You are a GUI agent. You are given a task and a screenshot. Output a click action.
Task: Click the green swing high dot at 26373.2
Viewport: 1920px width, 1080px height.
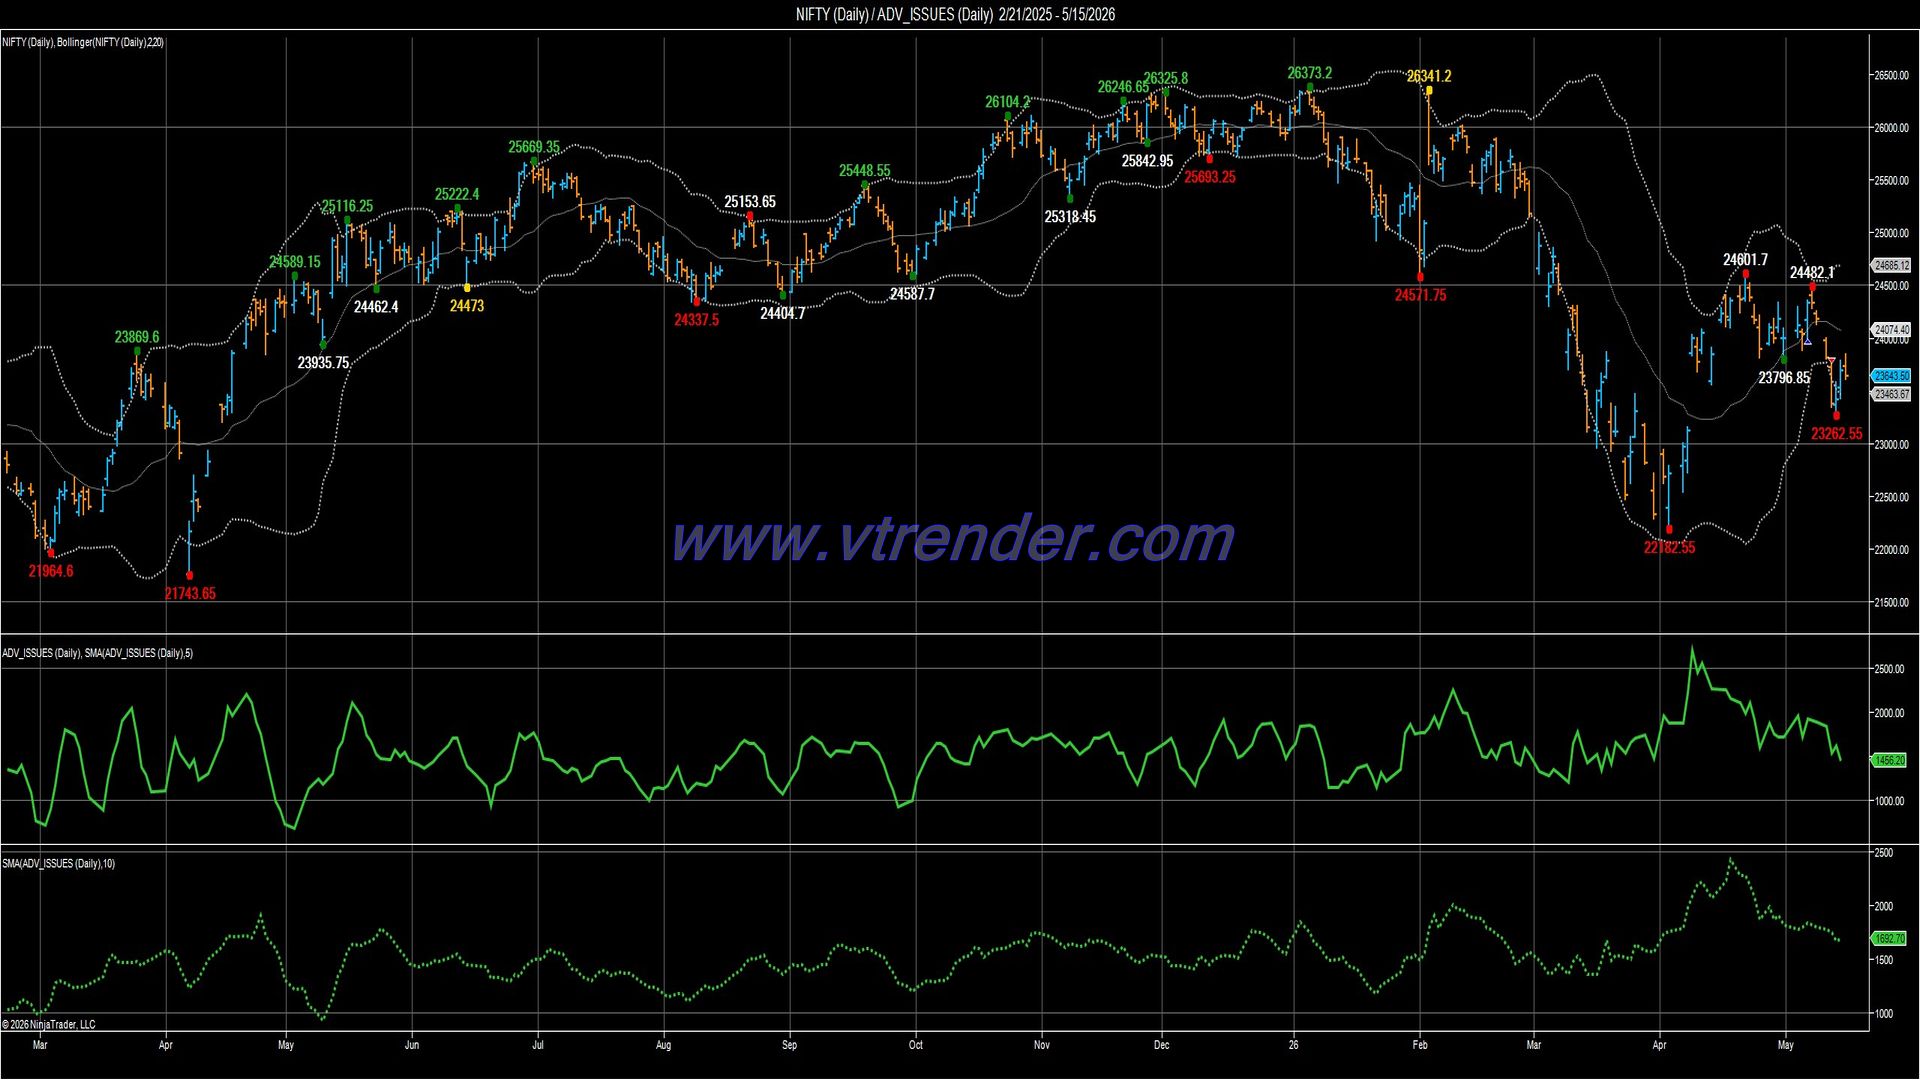click(x=1310, y=87)
